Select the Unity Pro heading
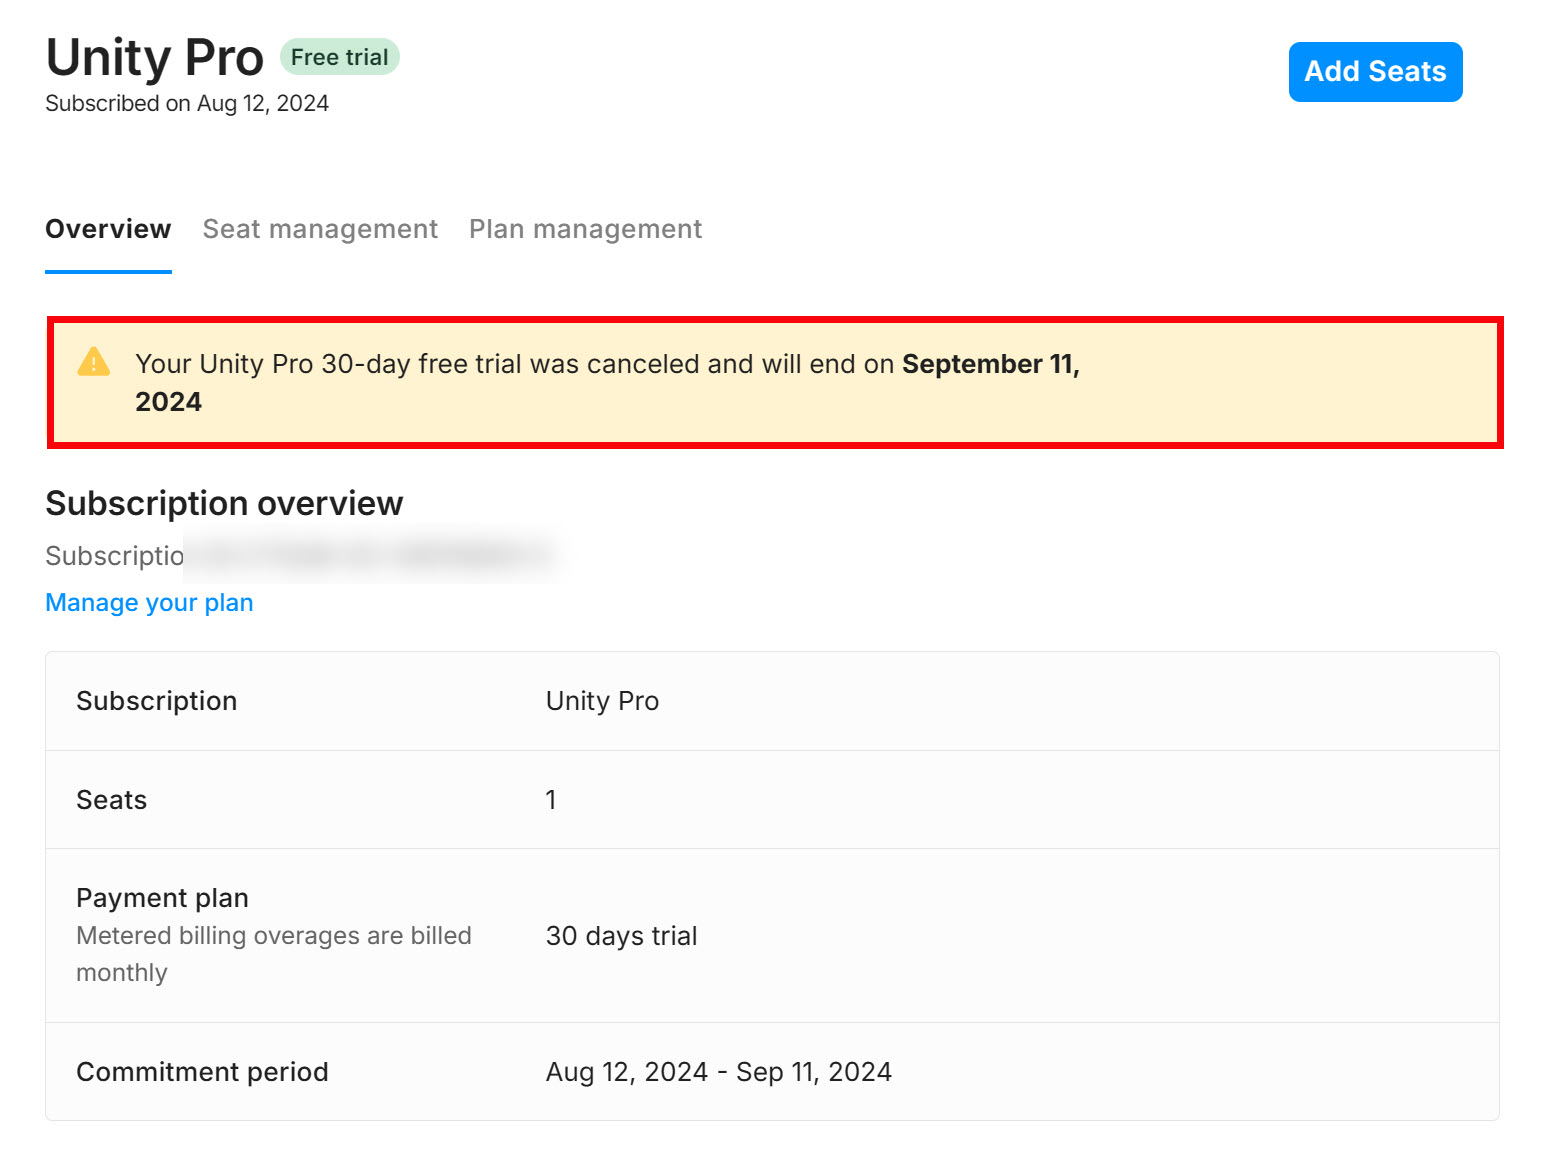Viewport: 1541px width, 1172px height. [x=155, y=57]
